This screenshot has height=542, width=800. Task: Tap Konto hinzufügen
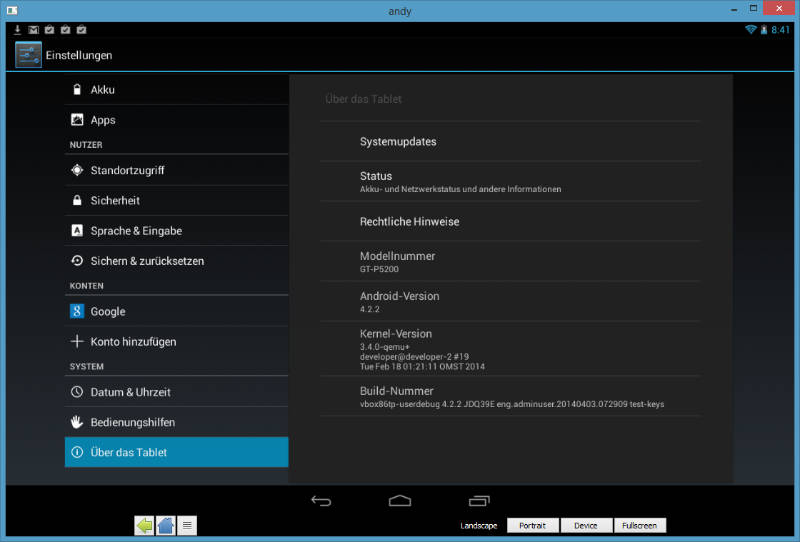coord(176,342)
